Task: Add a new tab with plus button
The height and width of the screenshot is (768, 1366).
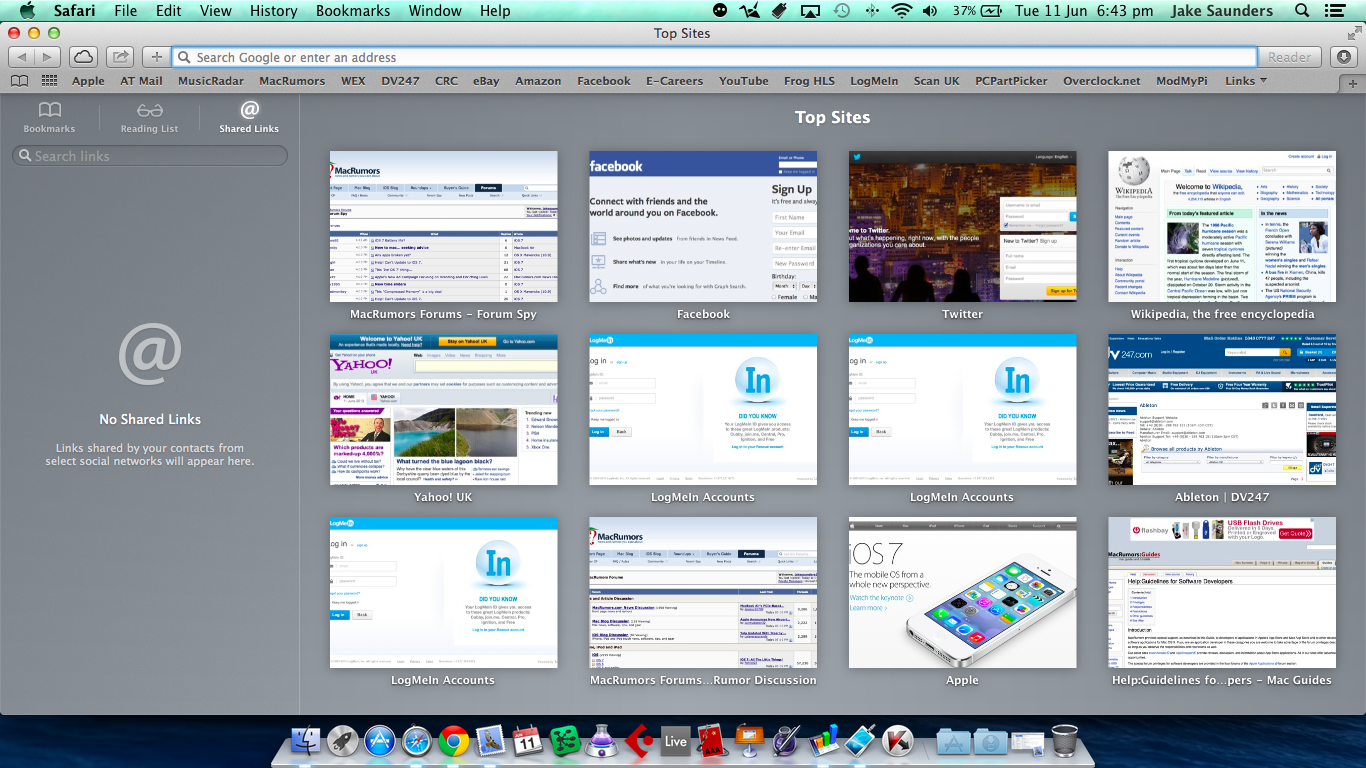Action: click(x=1353, y=82)
